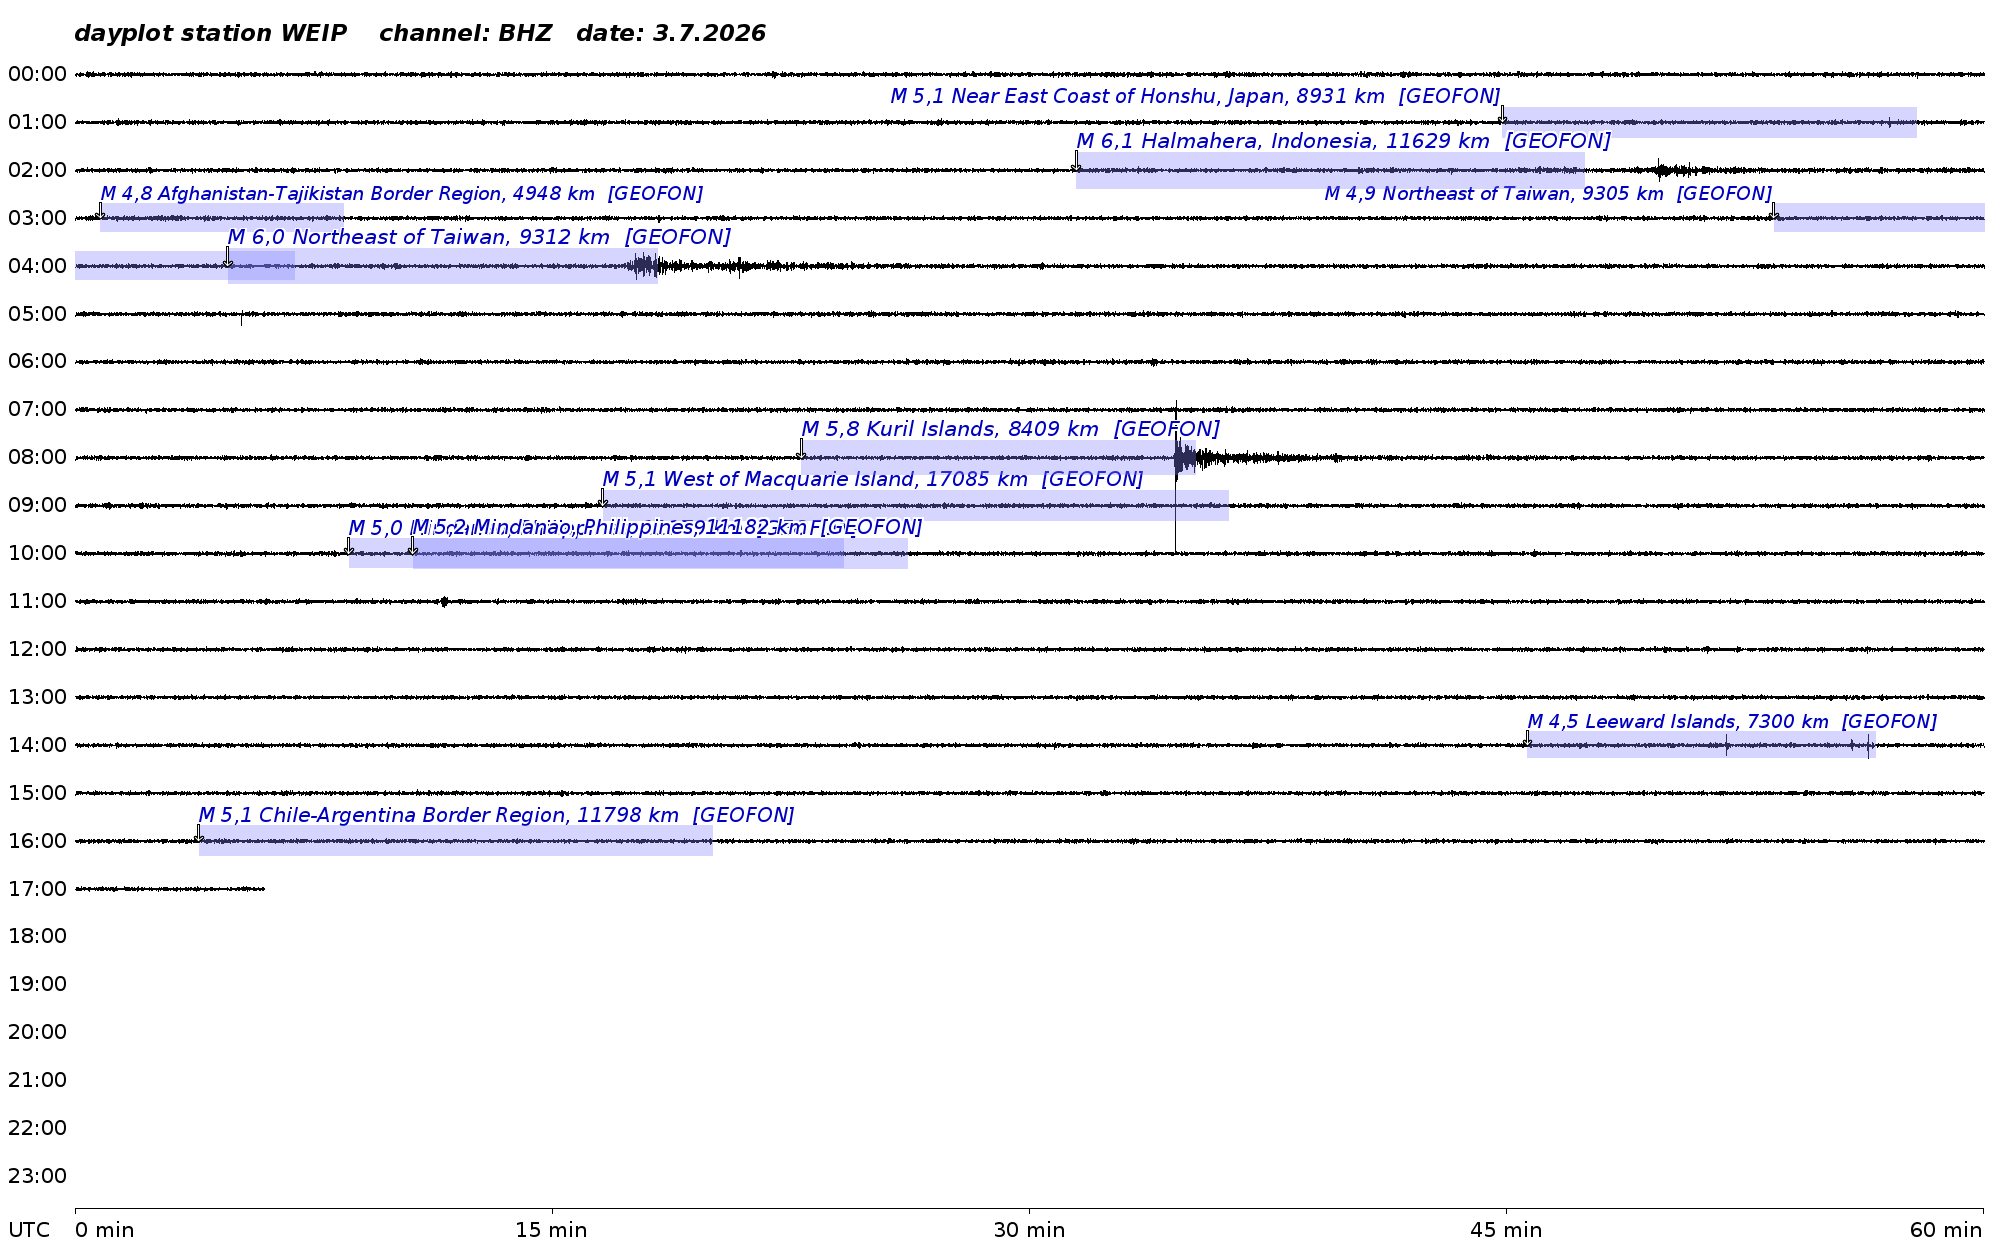
Task: Click the onset arrow of the M 4,9 Taiwan event
Action: click(x=1773, y=210)
